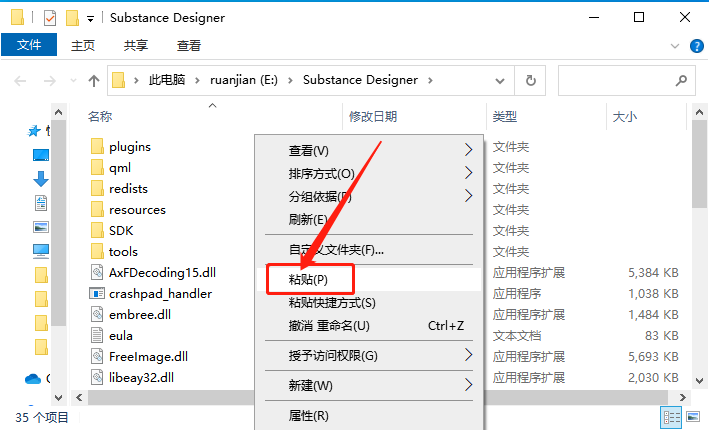Sort by the 类型 column header
Viewport: 709px width, 430px height.
coord(505,117)
